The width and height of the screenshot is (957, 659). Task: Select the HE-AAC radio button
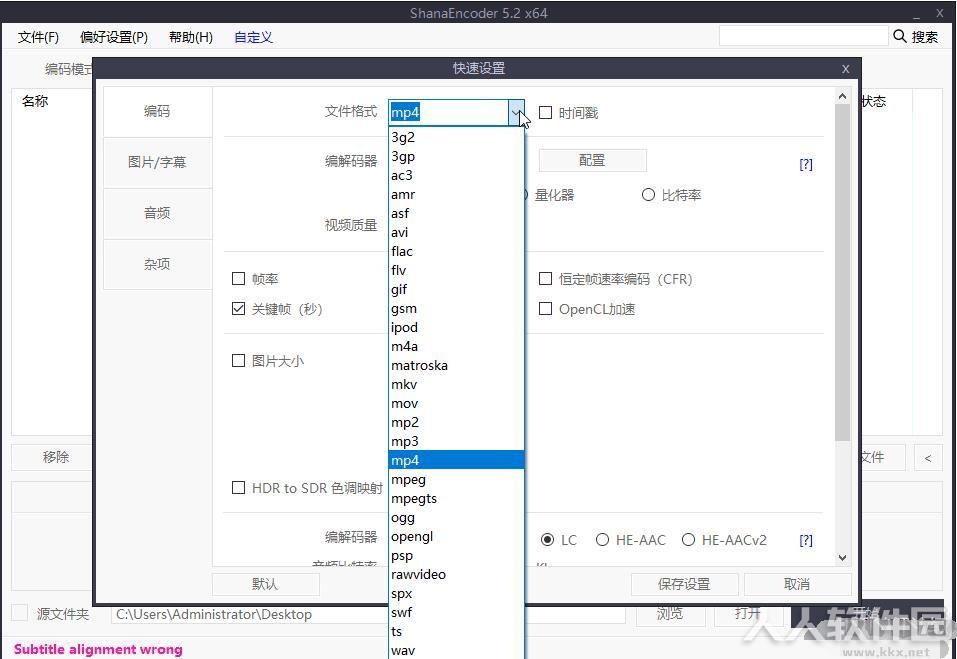tap(602, 539)
